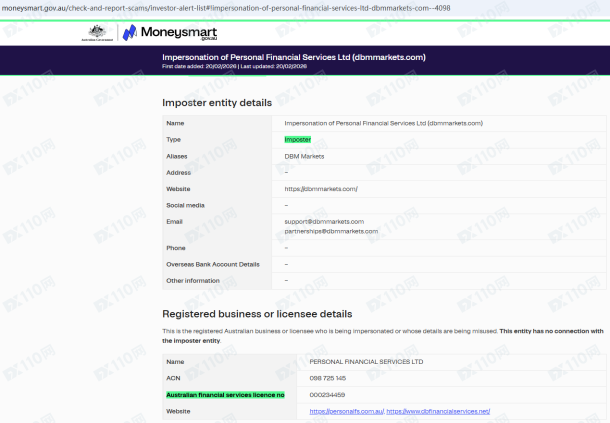Click the imposter name value with dbmmarkets.com
This screenshot has width=610, height=423.
[384, 123]
